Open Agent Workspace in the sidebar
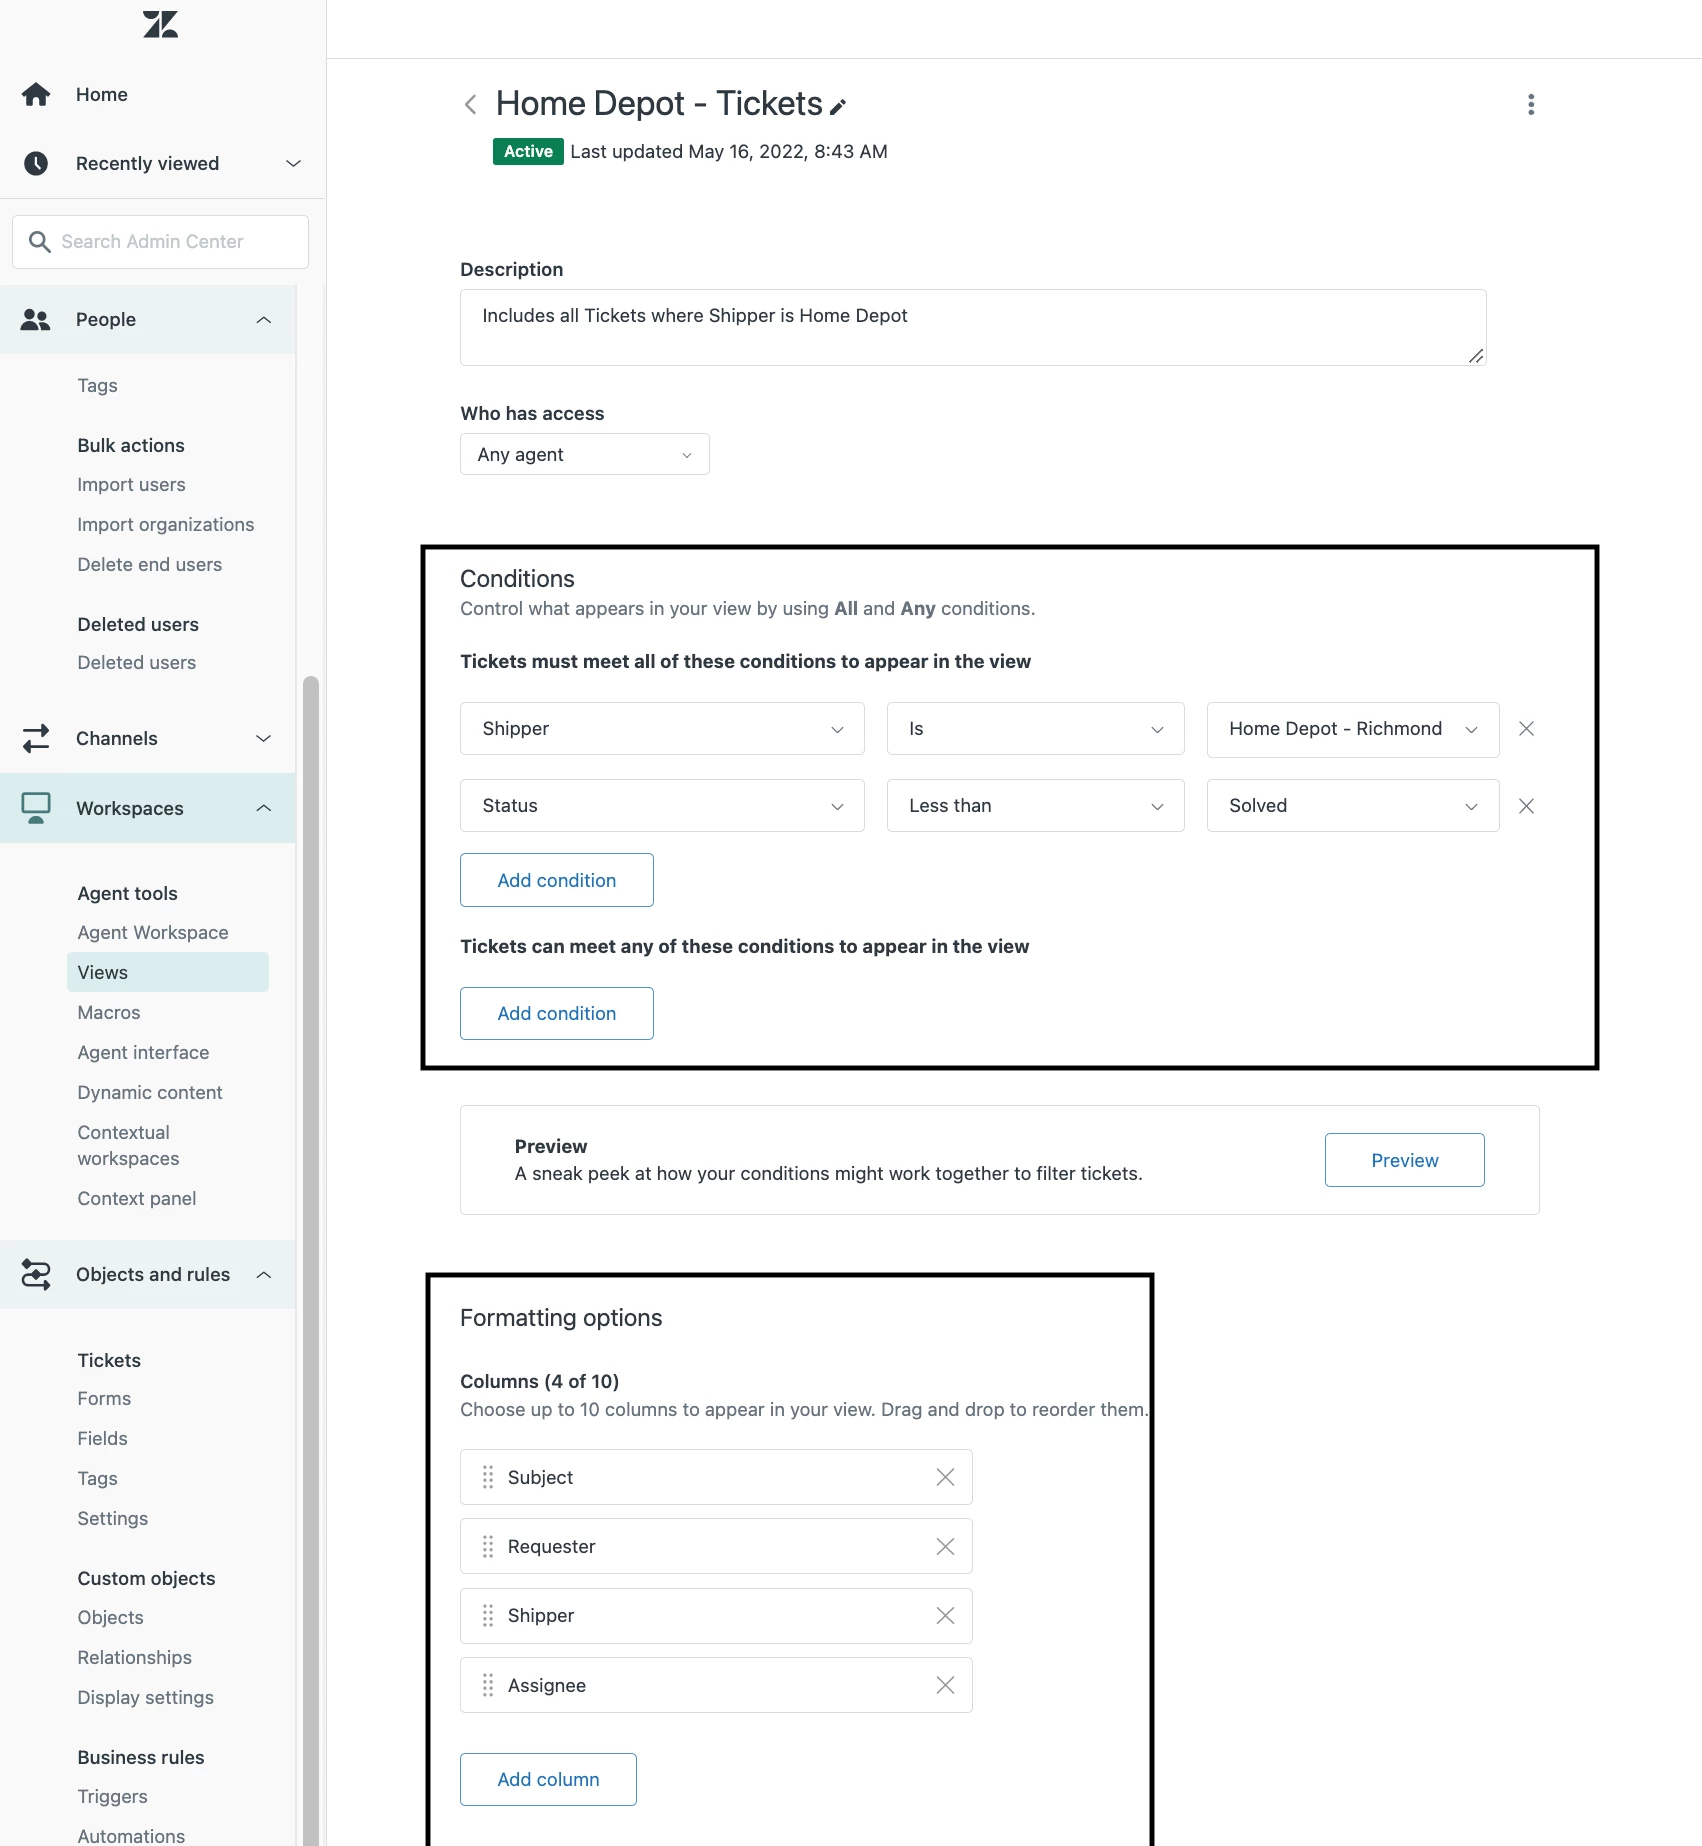The height and width of the screenshot is (1846, 1702). pos(153,932)
